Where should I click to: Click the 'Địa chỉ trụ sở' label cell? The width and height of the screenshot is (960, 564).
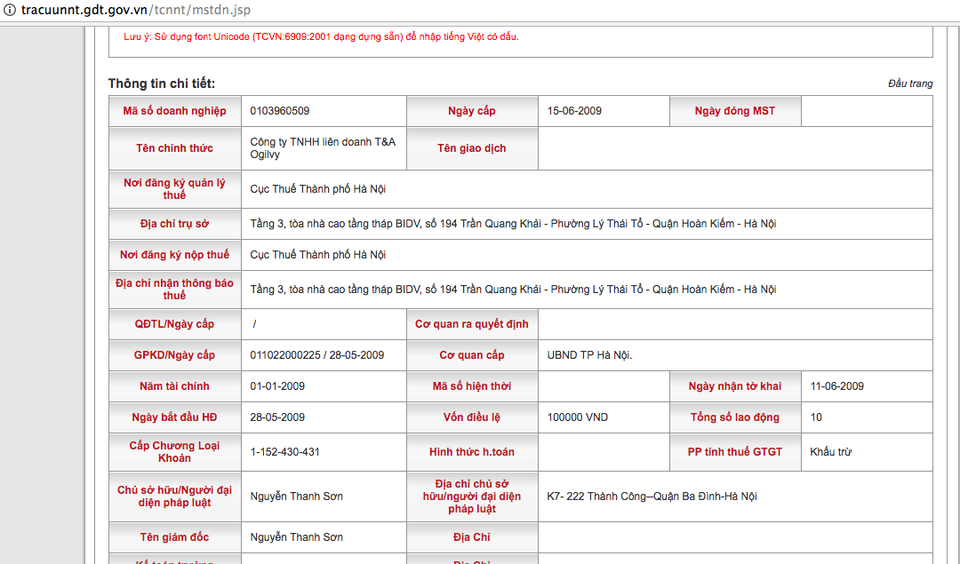tap(174, 224)
